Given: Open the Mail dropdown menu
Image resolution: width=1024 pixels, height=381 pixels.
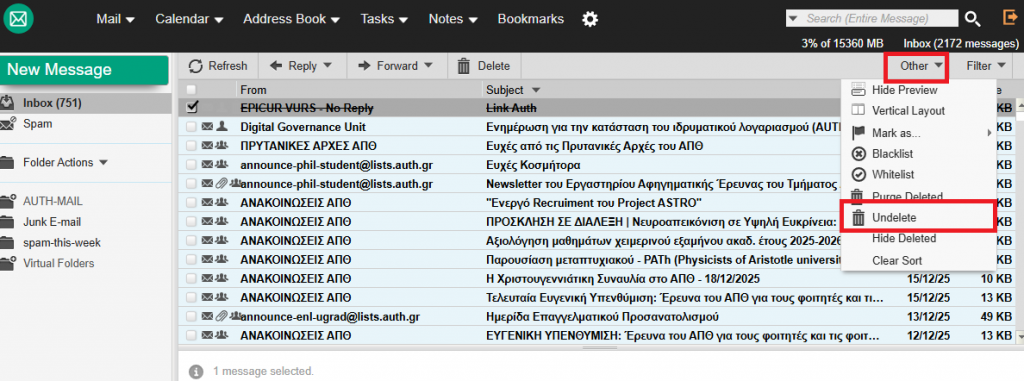Looking at the screenshot, I should click(116, 19).
